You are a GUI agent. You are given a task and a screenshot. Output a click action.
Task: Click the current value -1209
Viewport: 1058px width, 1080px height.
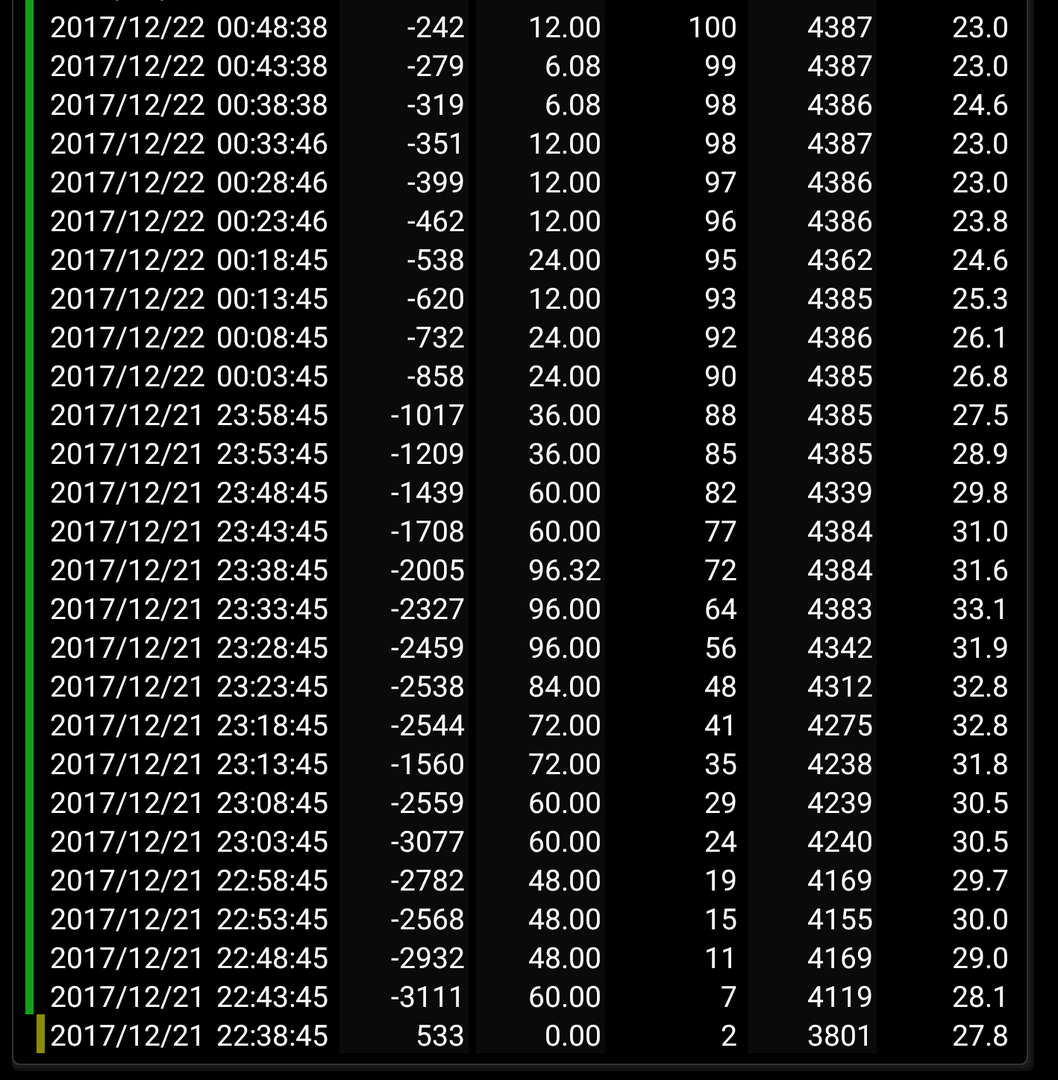428,454
